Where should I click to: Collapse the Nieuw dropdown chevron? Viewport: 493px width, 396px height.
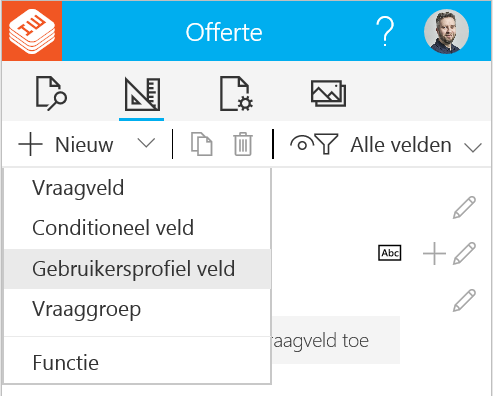coord(146,143)
